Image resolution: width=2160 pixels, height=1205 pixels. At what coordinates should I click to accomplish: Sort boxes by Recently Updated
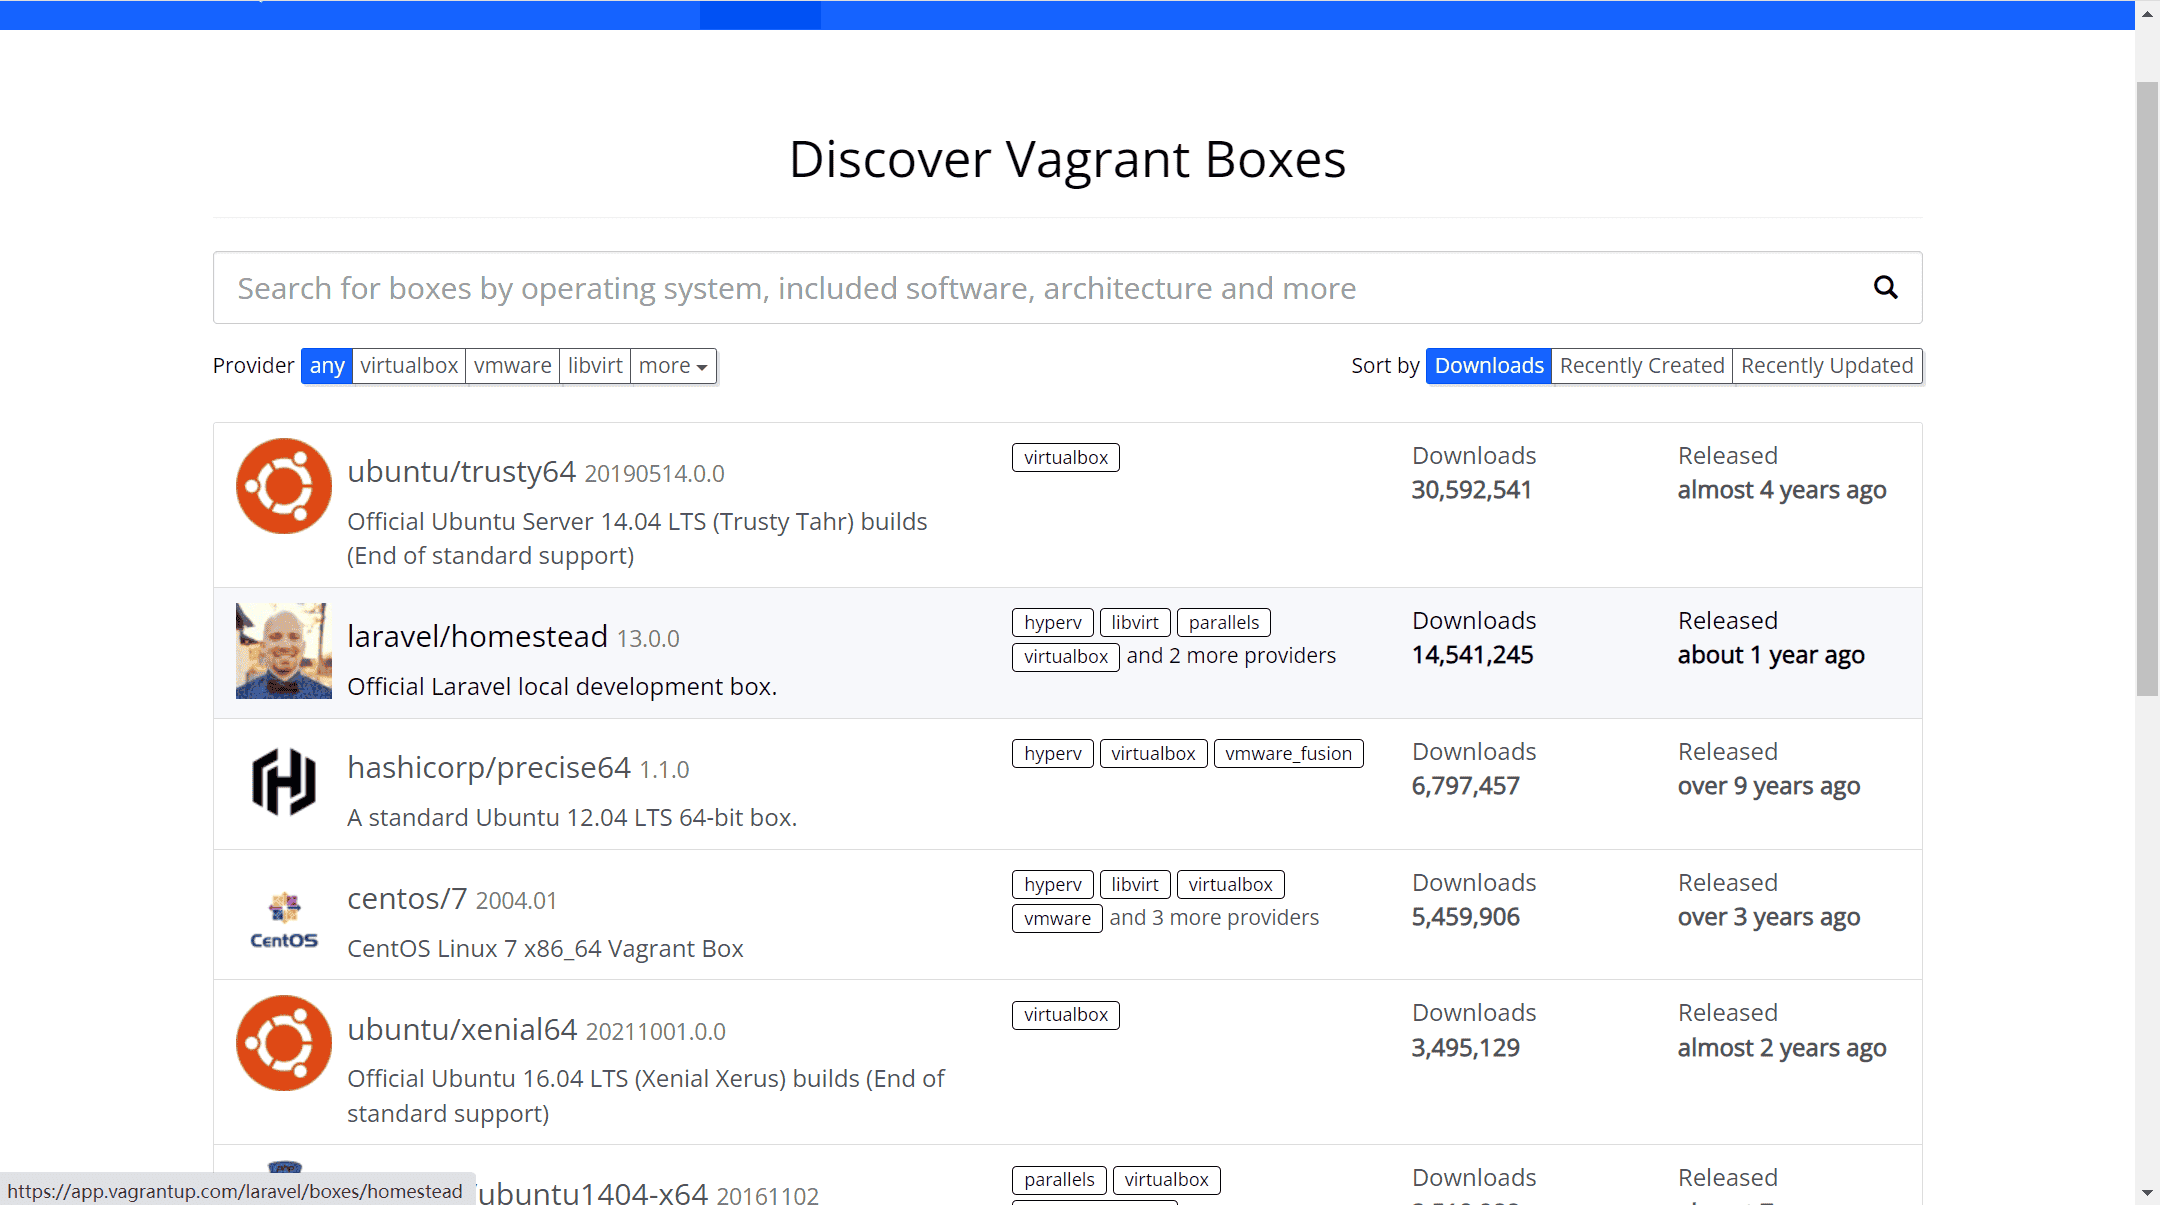tap(1827, 366)
